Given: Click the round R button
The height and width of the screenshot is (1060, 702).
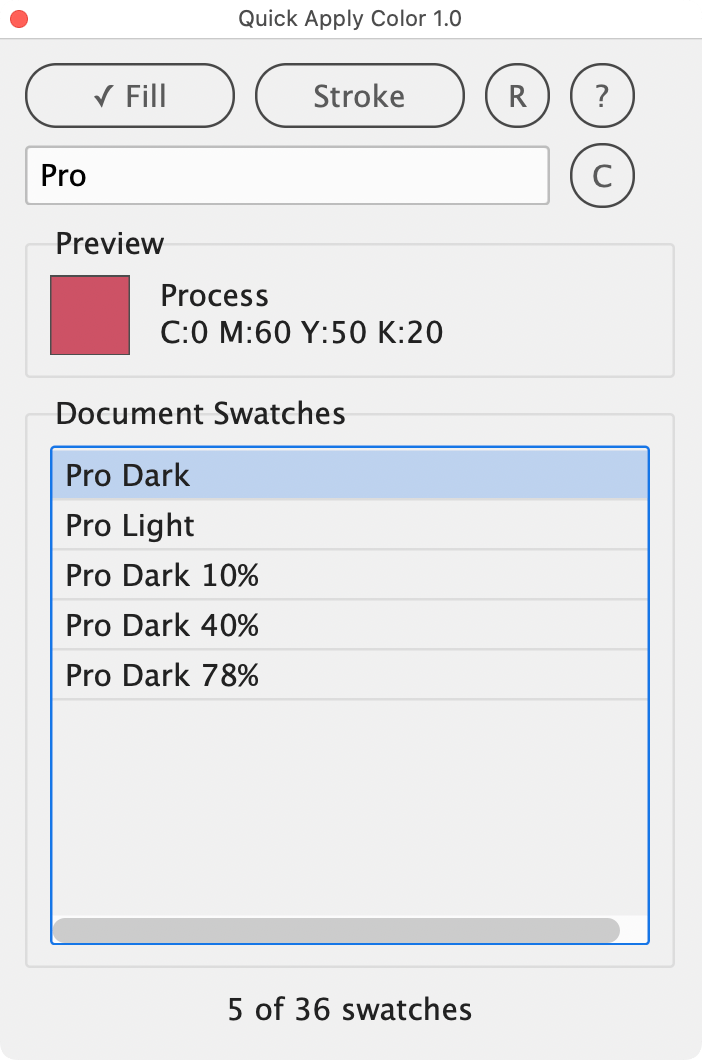Looking at the screenshot, I should click(x=517, y=96).
